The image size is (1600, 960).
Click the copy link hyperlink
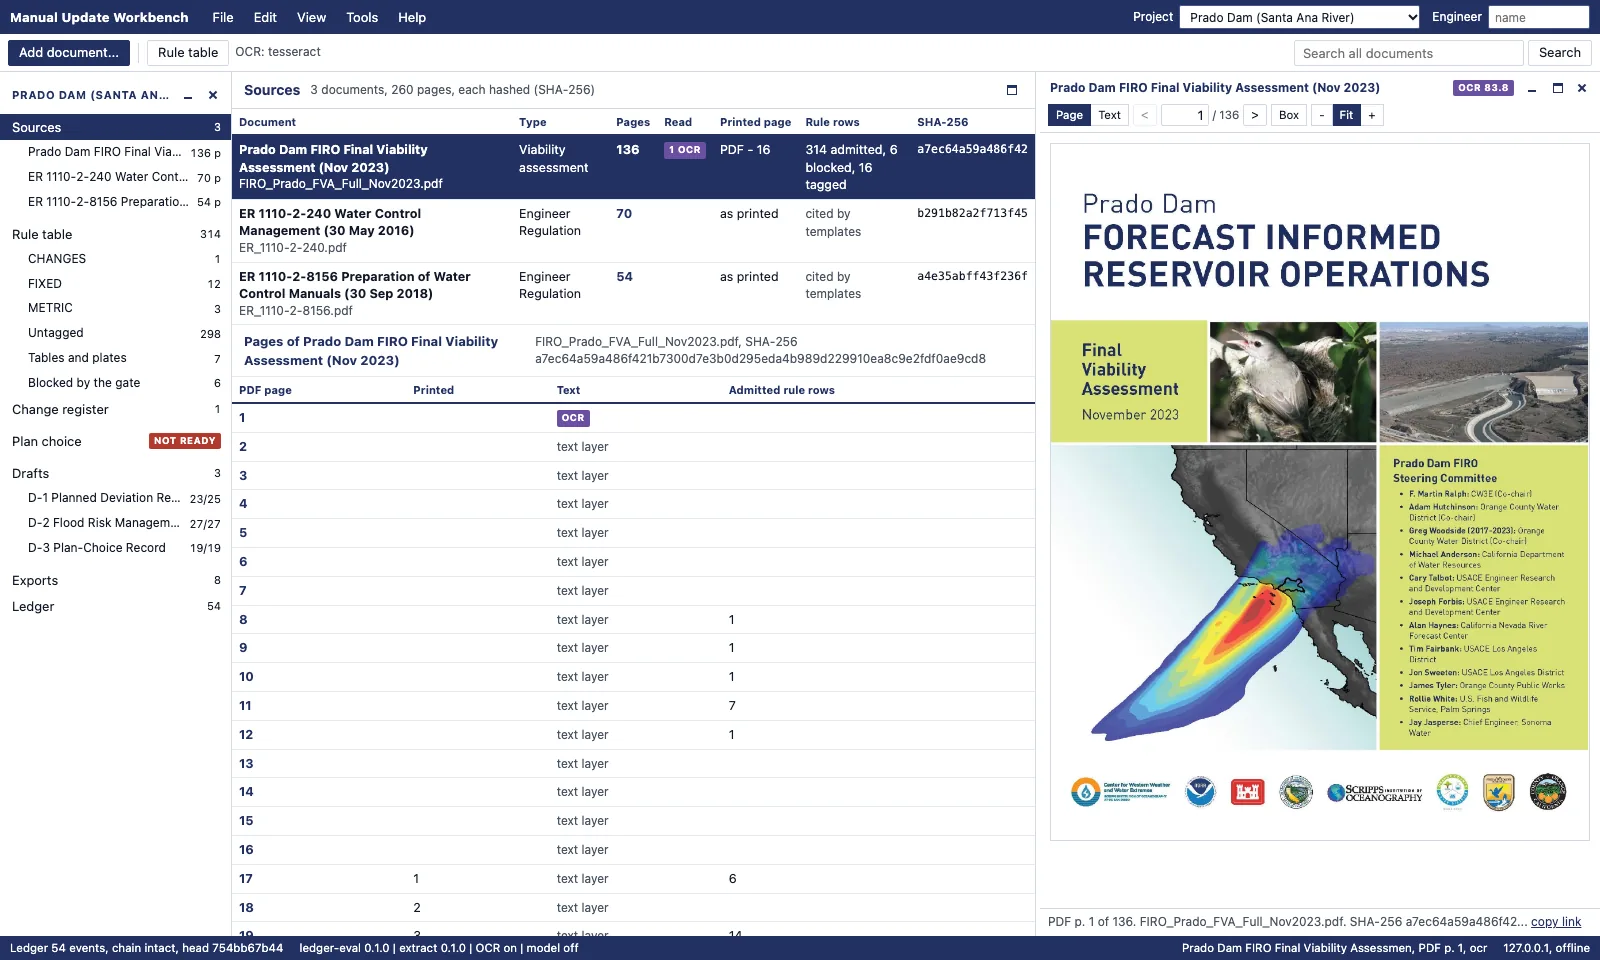coord(1556,922)
